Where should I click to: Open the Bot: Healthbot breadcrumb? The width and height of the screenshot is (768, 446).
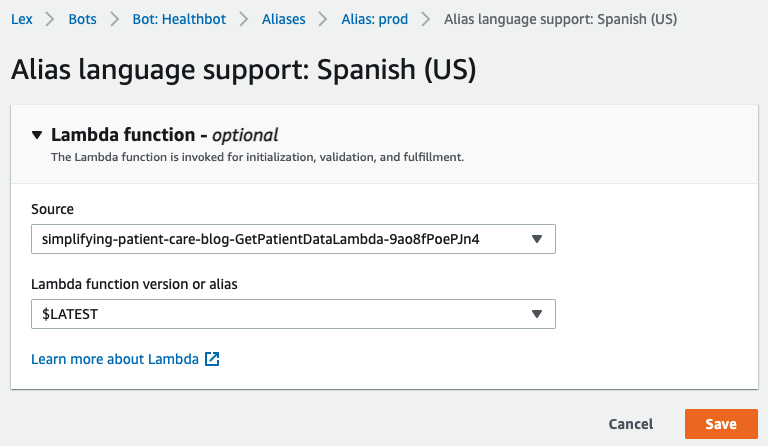click(x=181, y=19)
